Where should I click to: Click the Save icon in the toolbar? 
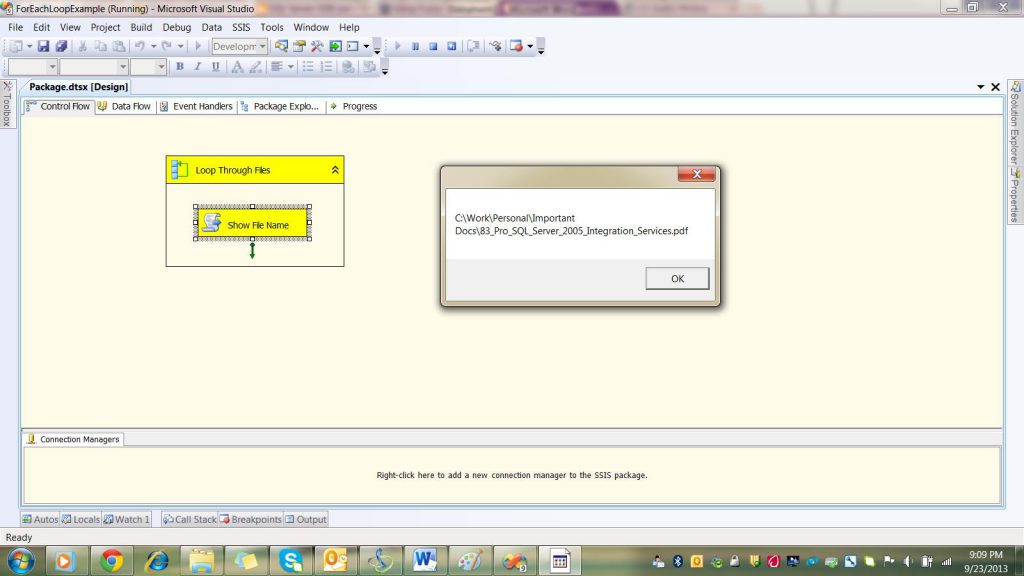click(44, 46)
